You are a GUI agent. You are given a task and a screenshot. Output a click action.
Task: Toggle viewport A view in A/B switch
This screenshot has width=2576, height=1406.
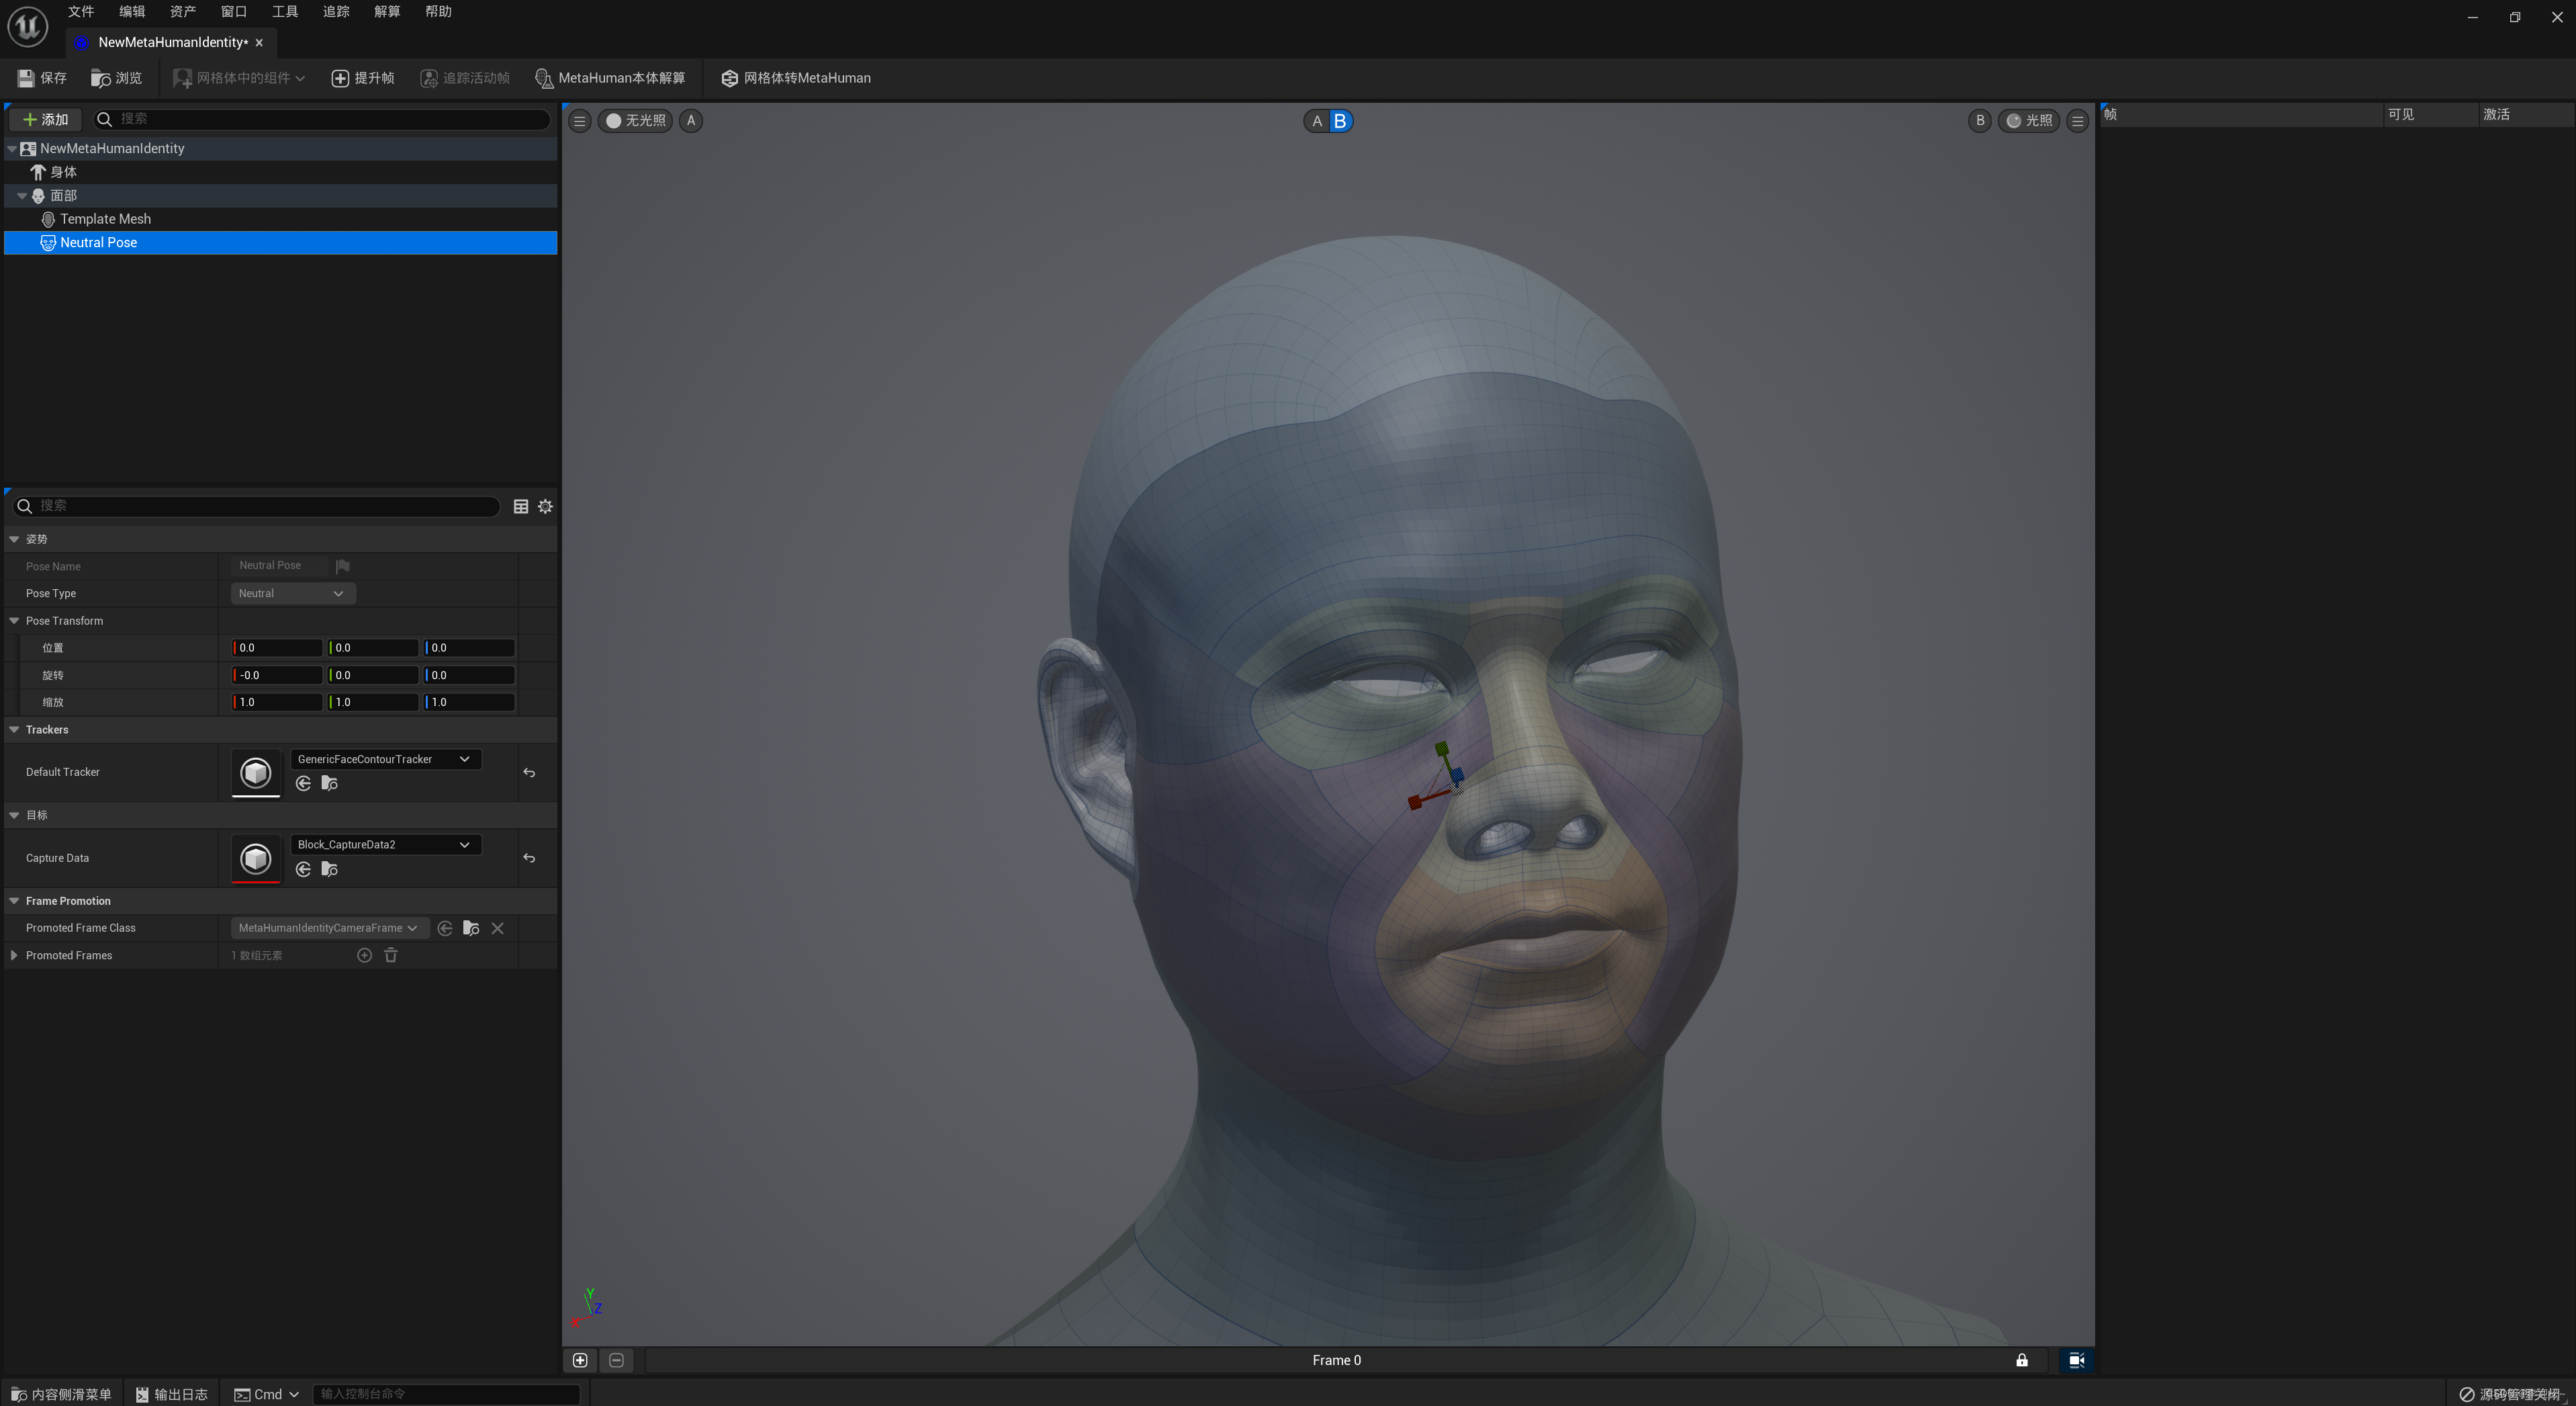coord(1317,121)
